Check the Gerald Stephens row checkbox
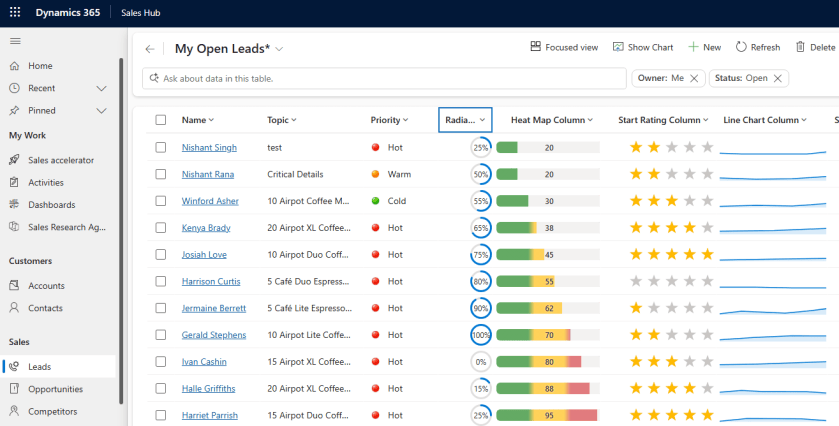The width and height of the screenshot is (839, 426). [161, 334]
